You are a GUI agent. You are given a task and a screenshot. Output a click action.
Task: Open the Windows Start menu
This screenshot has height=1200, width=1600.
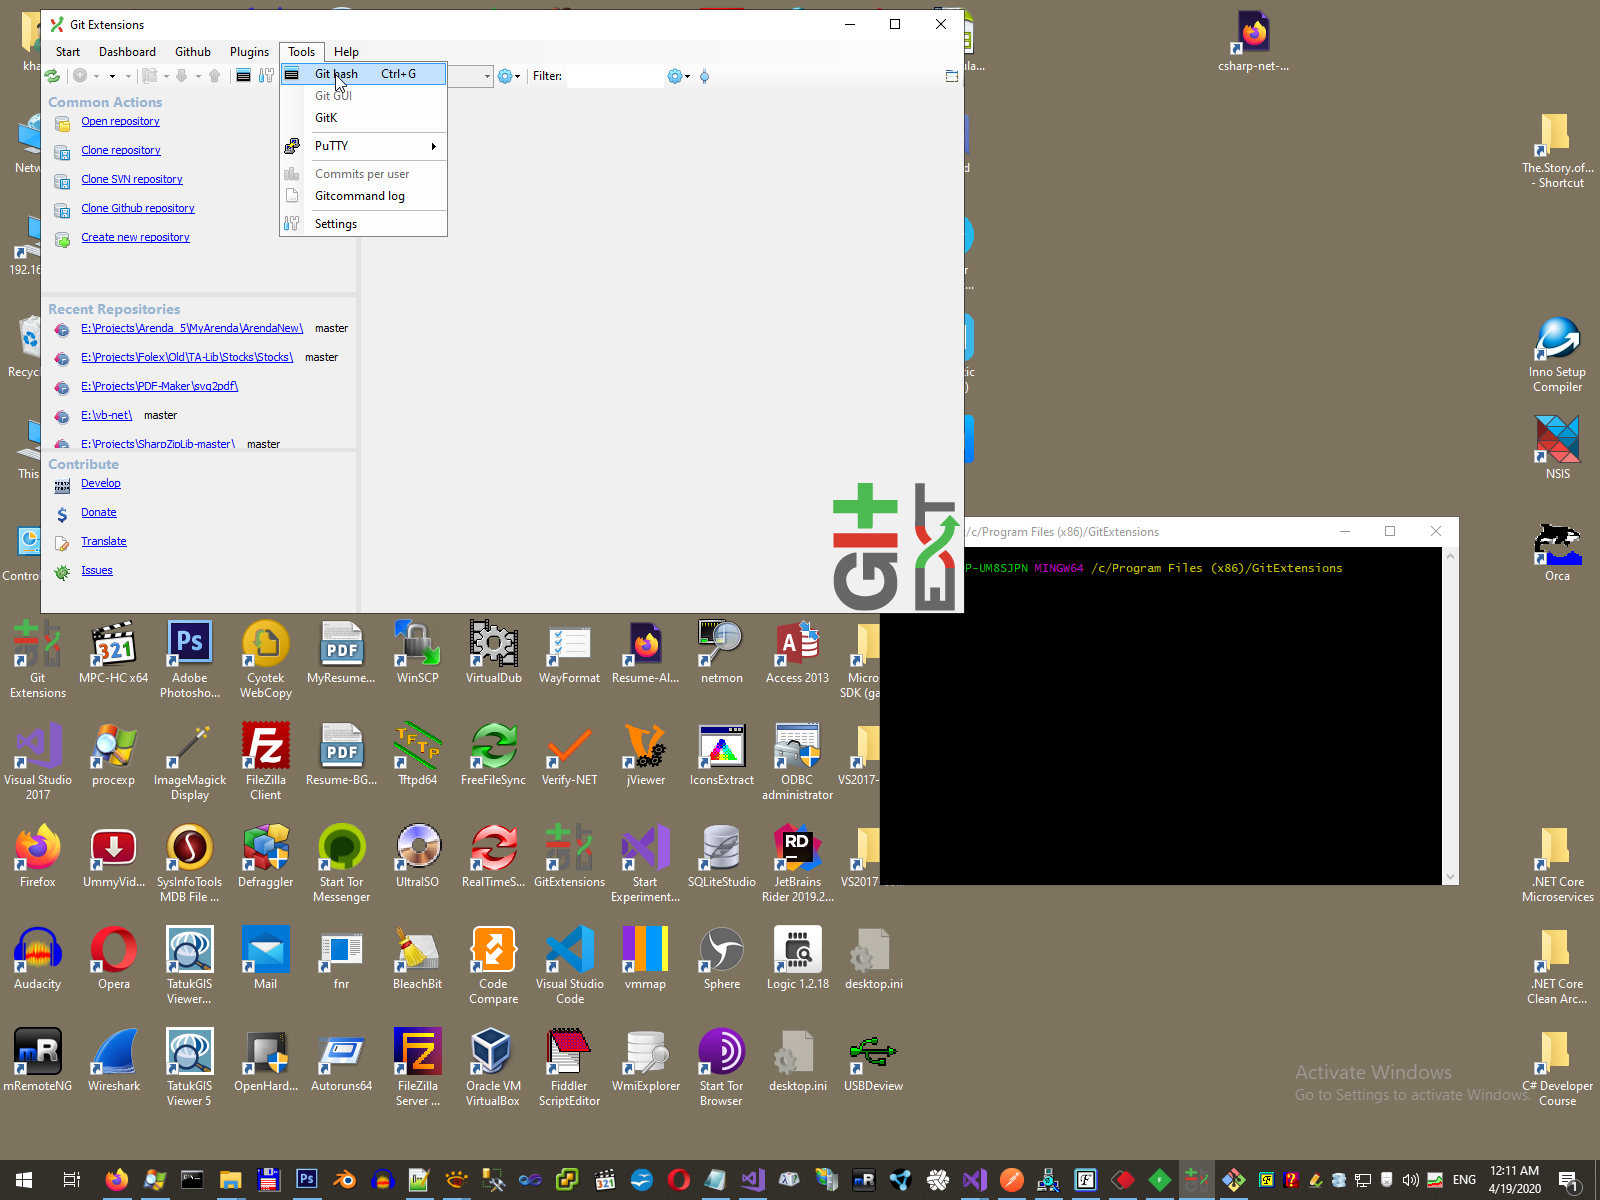24,1180
